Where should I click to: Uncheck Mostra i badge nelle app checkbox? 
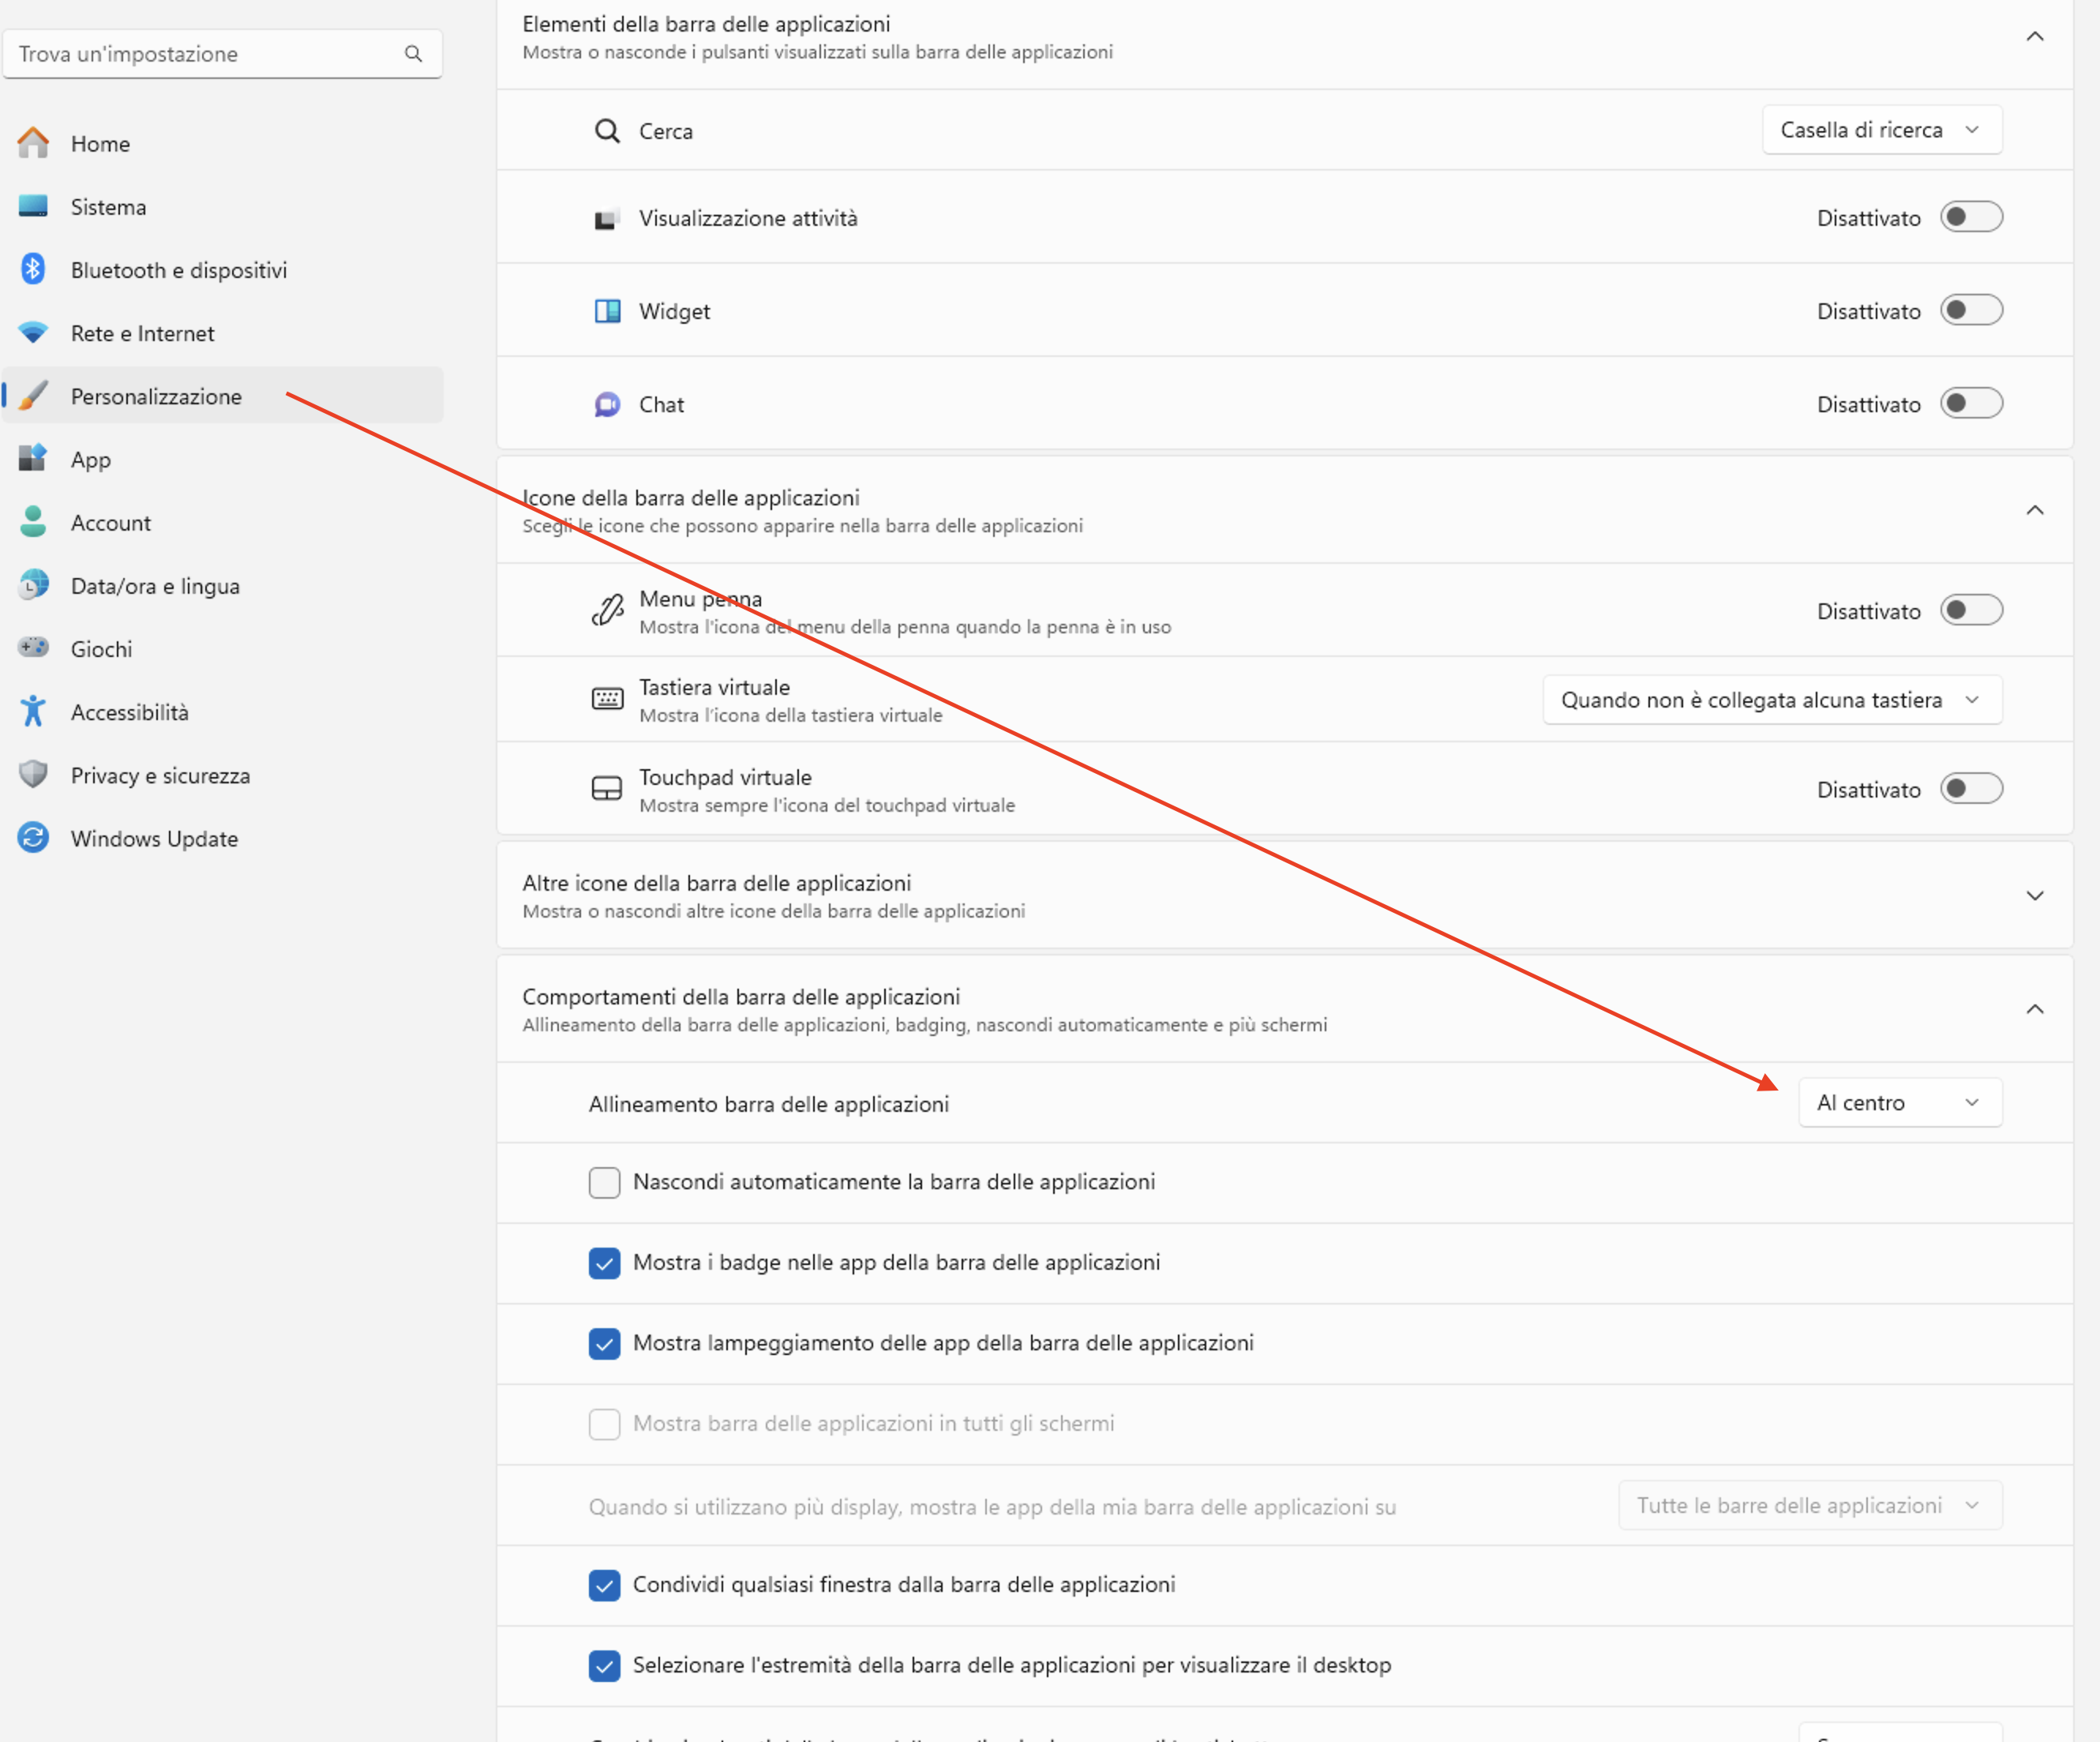[604, 1263]
